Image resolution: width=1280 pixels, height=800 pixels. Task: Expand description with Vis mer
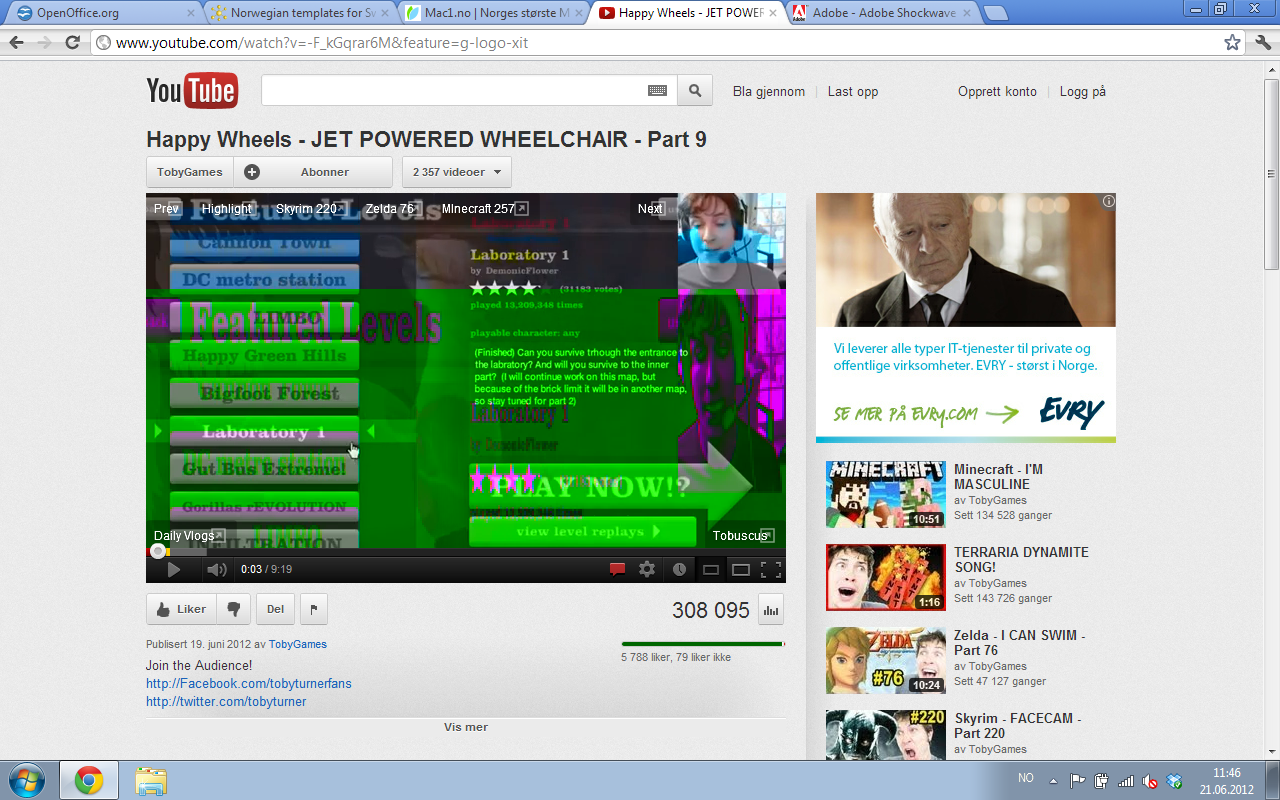pos(466,727)
